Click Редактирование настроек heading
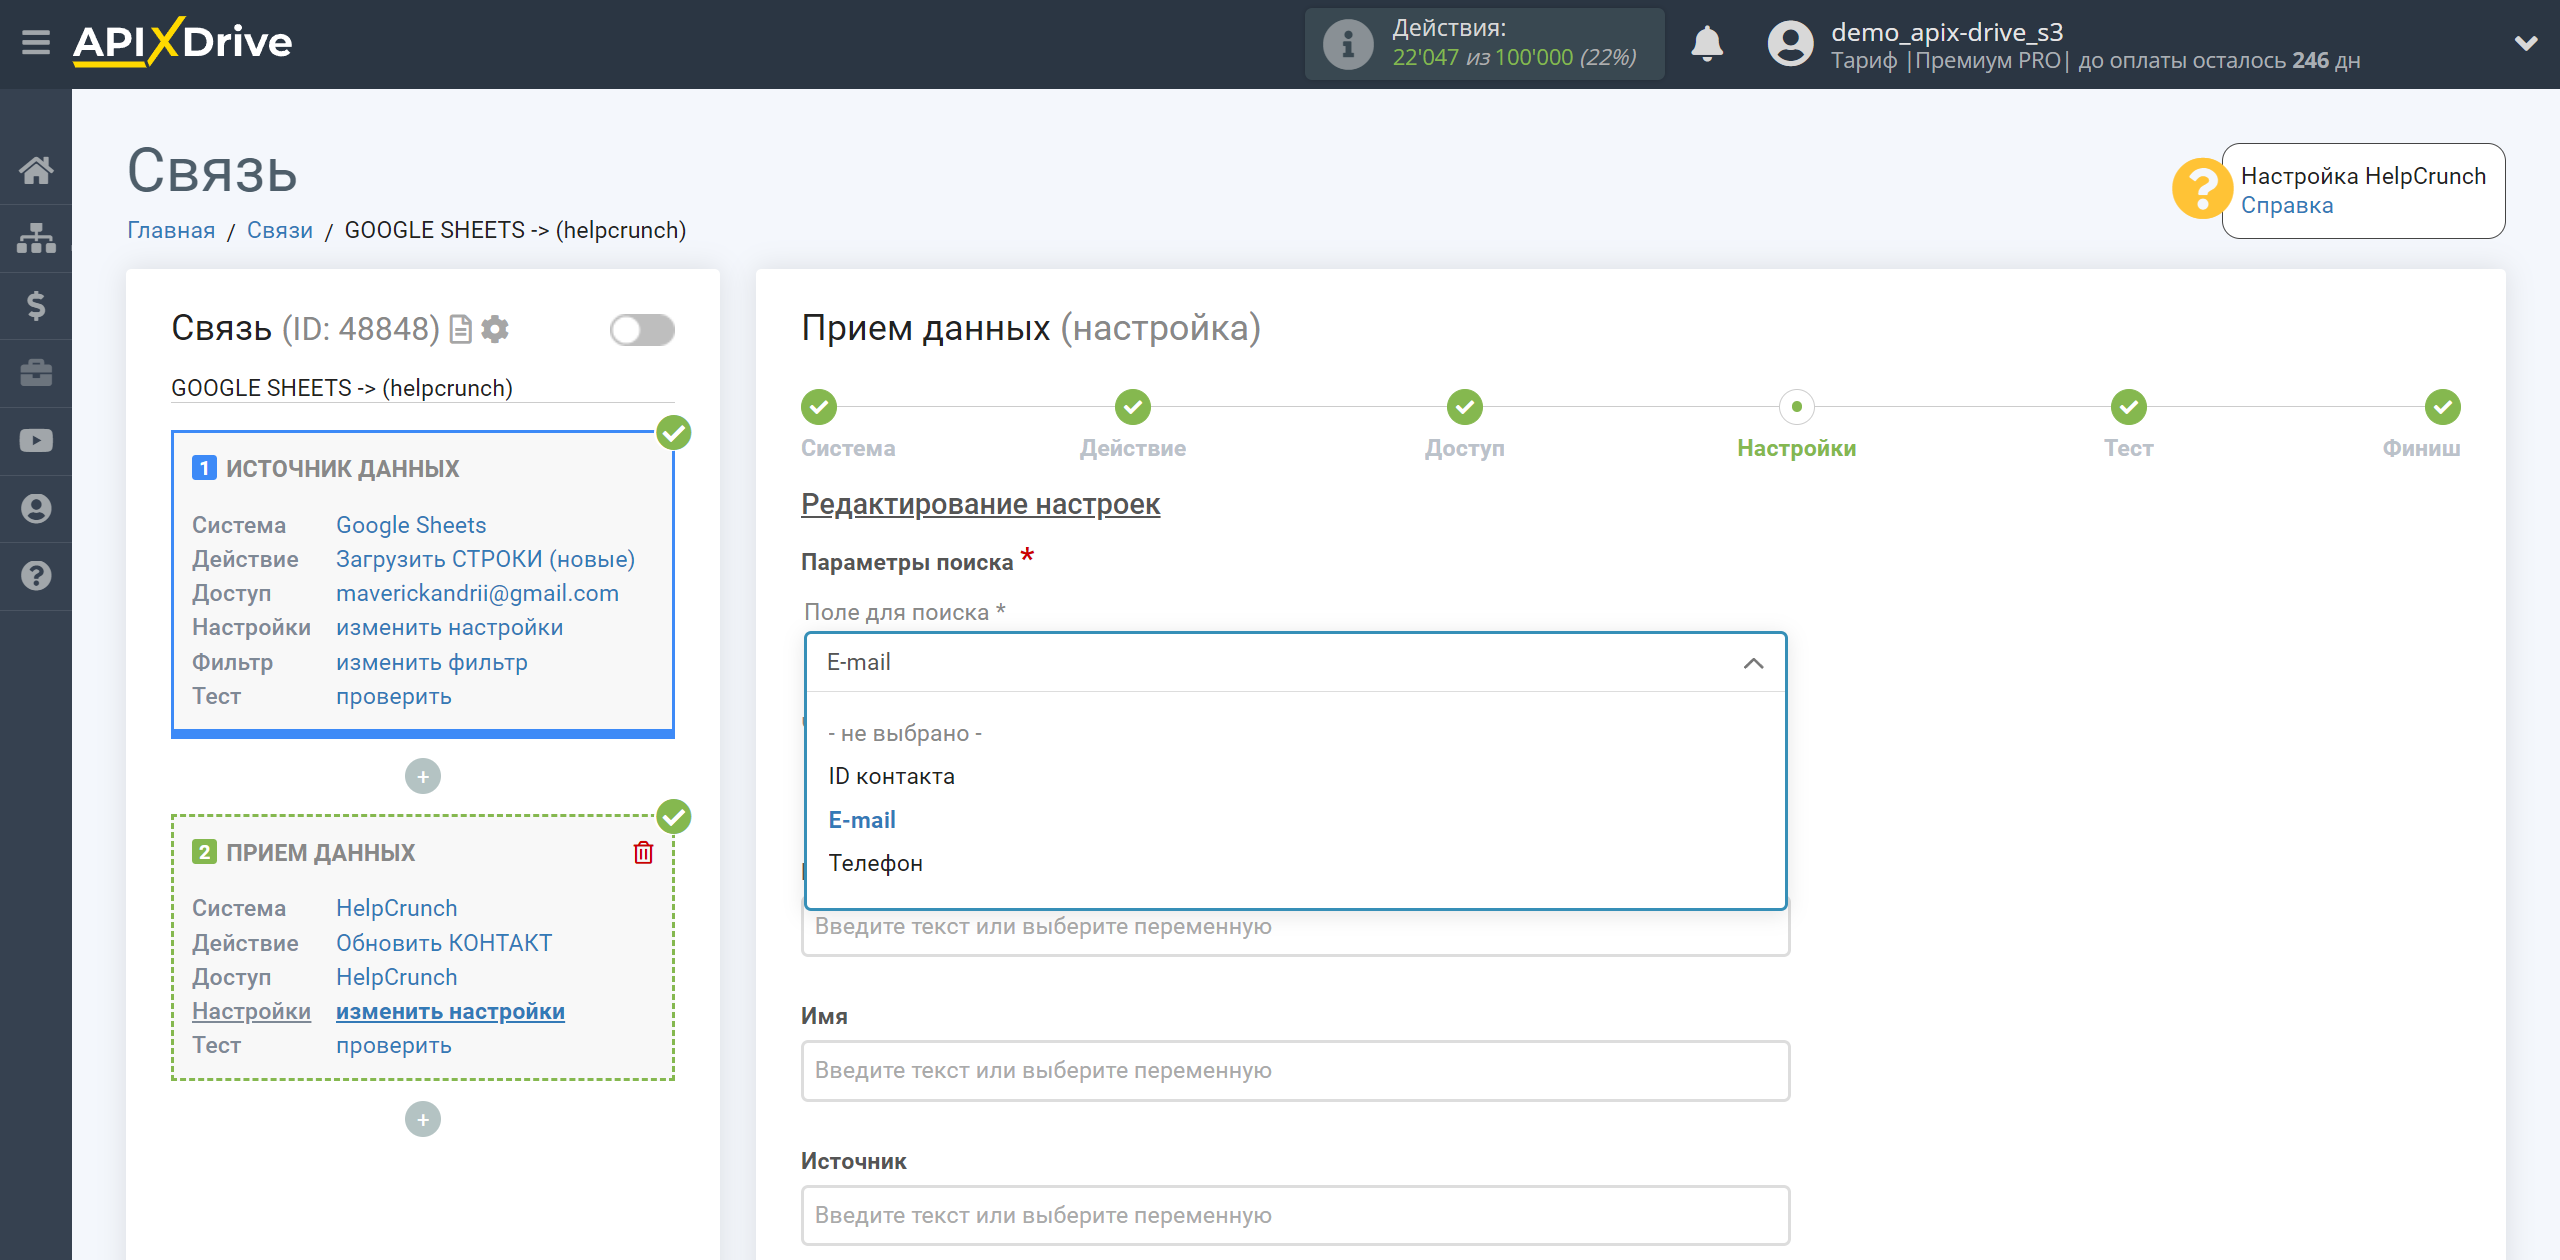The width and height of the screenshot is (2560, 1260). tap(980, 504)
